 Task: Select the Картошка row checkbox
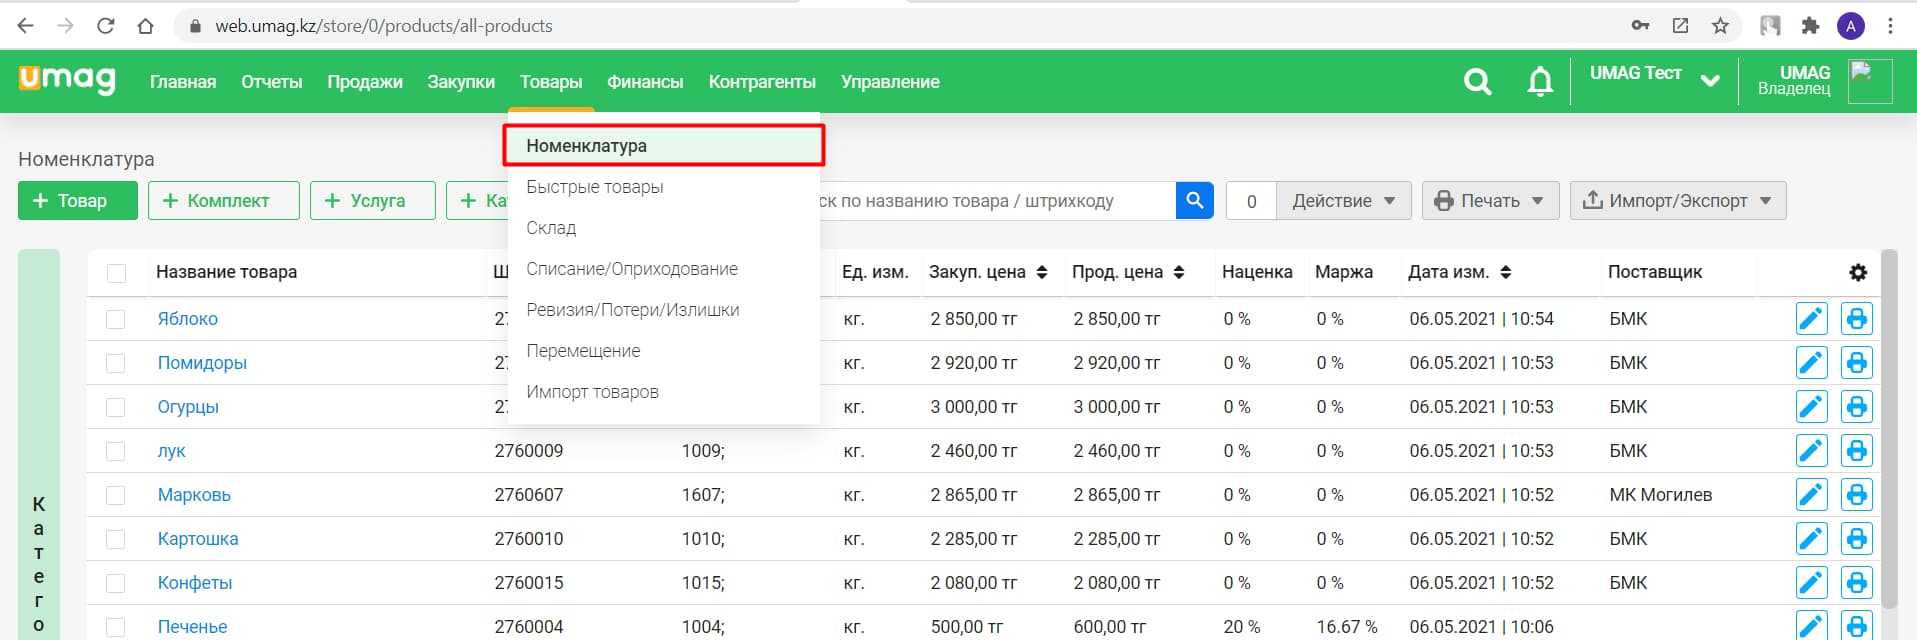pyautogui.click(x=116, y=539)
